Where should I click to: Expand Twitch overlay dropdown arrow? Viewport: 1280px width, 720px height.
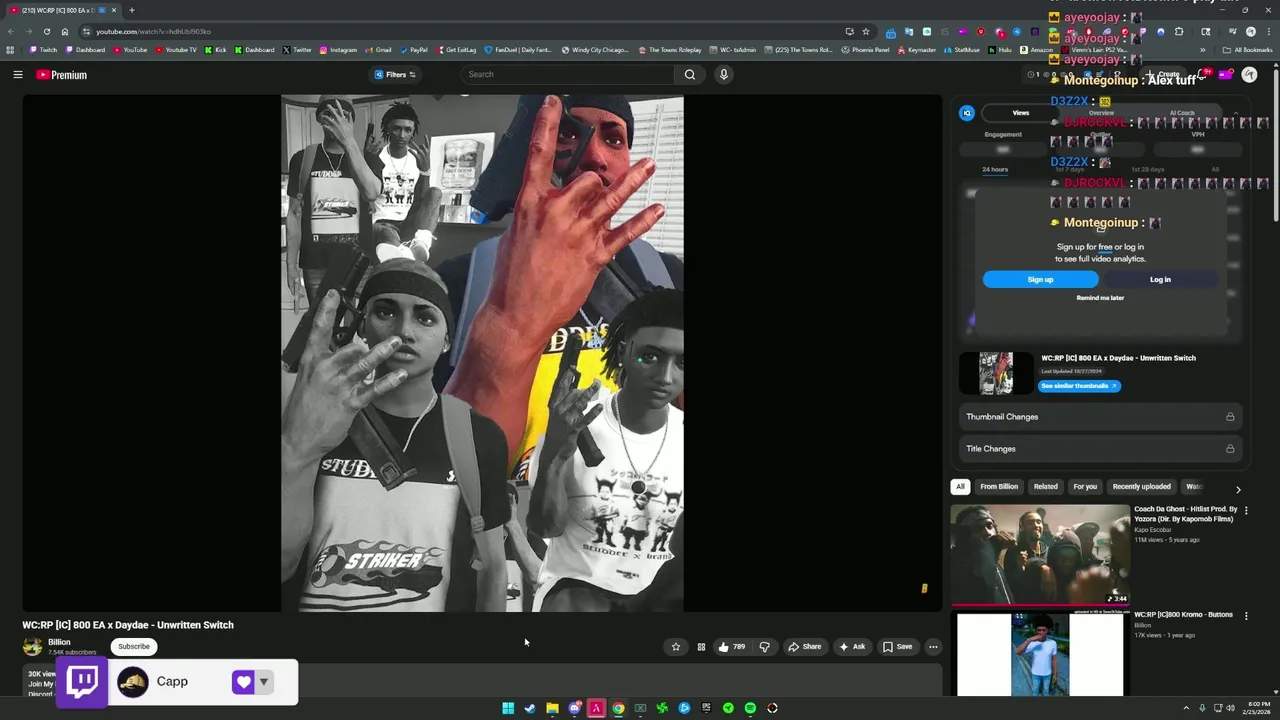(x=264, y=682)
